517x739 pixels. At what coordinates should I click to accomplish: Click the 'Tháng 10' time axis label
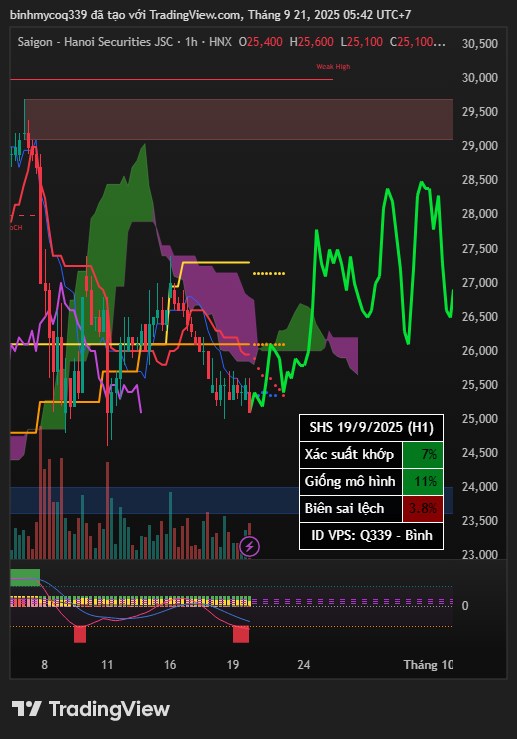point(428,665)
